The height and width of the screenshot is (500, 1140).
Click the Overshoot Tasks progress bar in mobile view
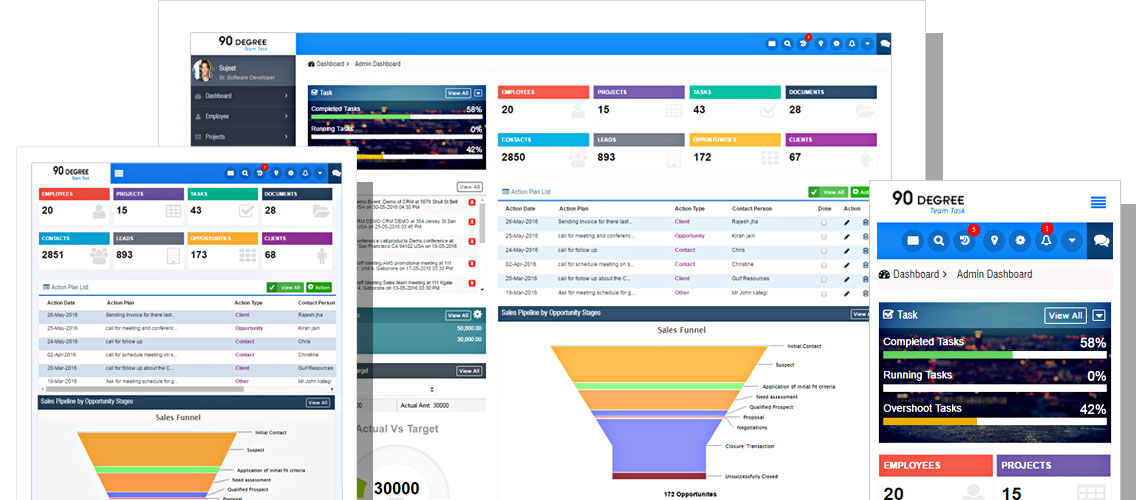995,422
